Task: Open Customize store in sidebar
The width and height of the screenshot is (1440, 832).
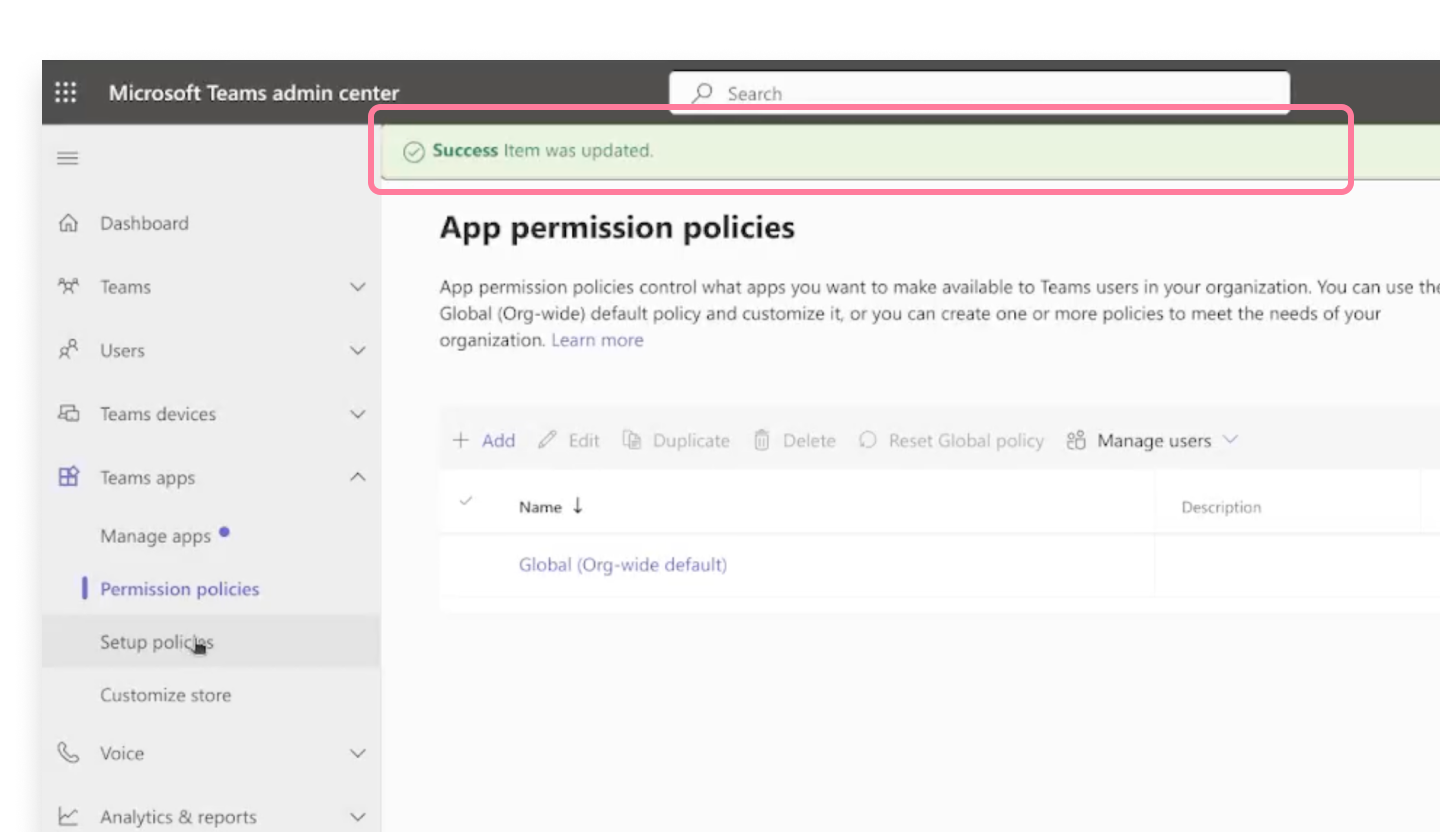Action: [x=165, y=695]
